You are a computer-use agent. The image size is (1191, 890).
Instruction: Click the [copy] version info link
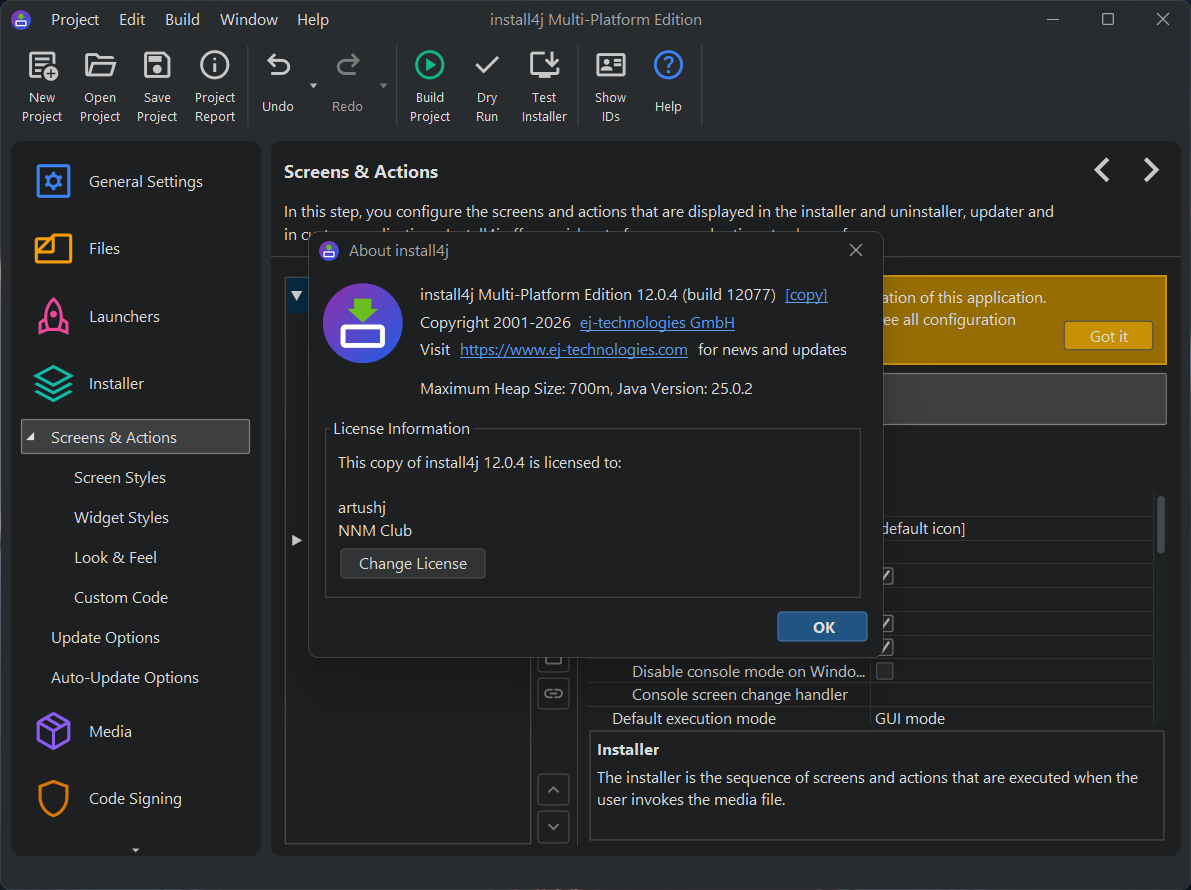(x=806, y=295)
